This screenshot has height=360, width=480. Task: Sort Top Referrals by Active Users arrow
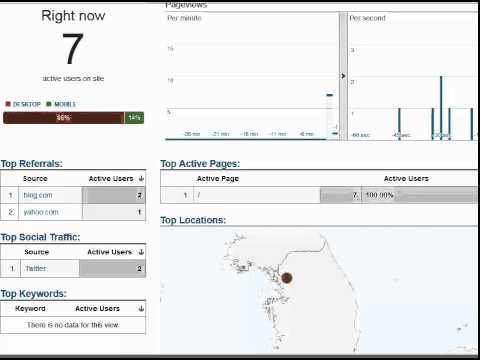(x=141, y=179)
